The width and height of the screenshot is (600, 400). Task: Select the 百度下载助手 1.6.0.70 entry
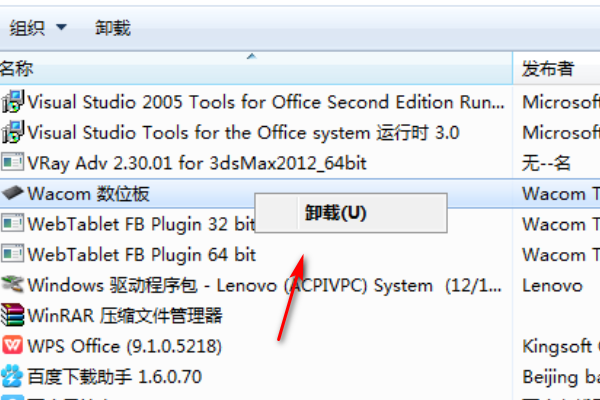pyautogui.click(x=115, y=377)
